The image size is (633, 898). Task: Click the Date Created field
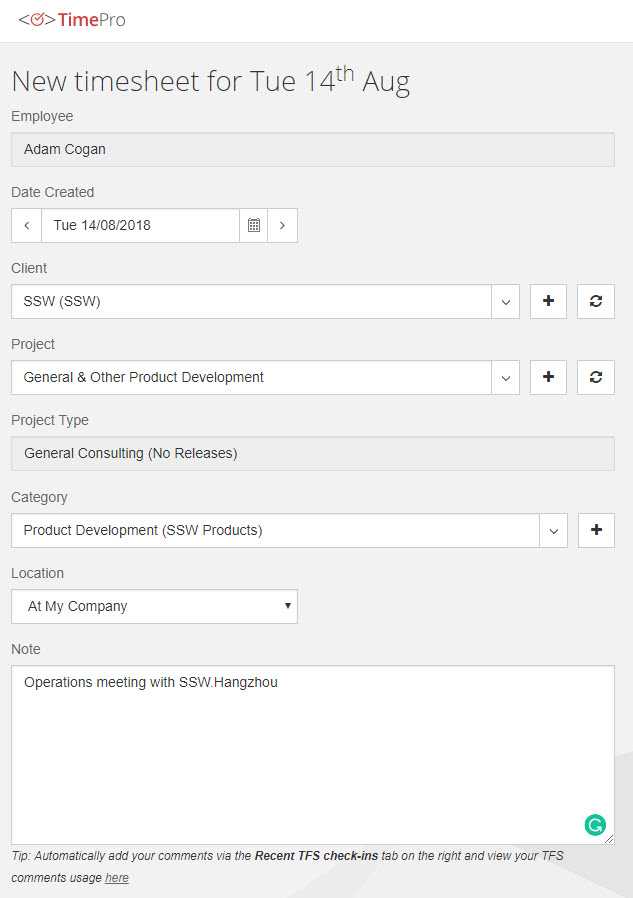140,226
